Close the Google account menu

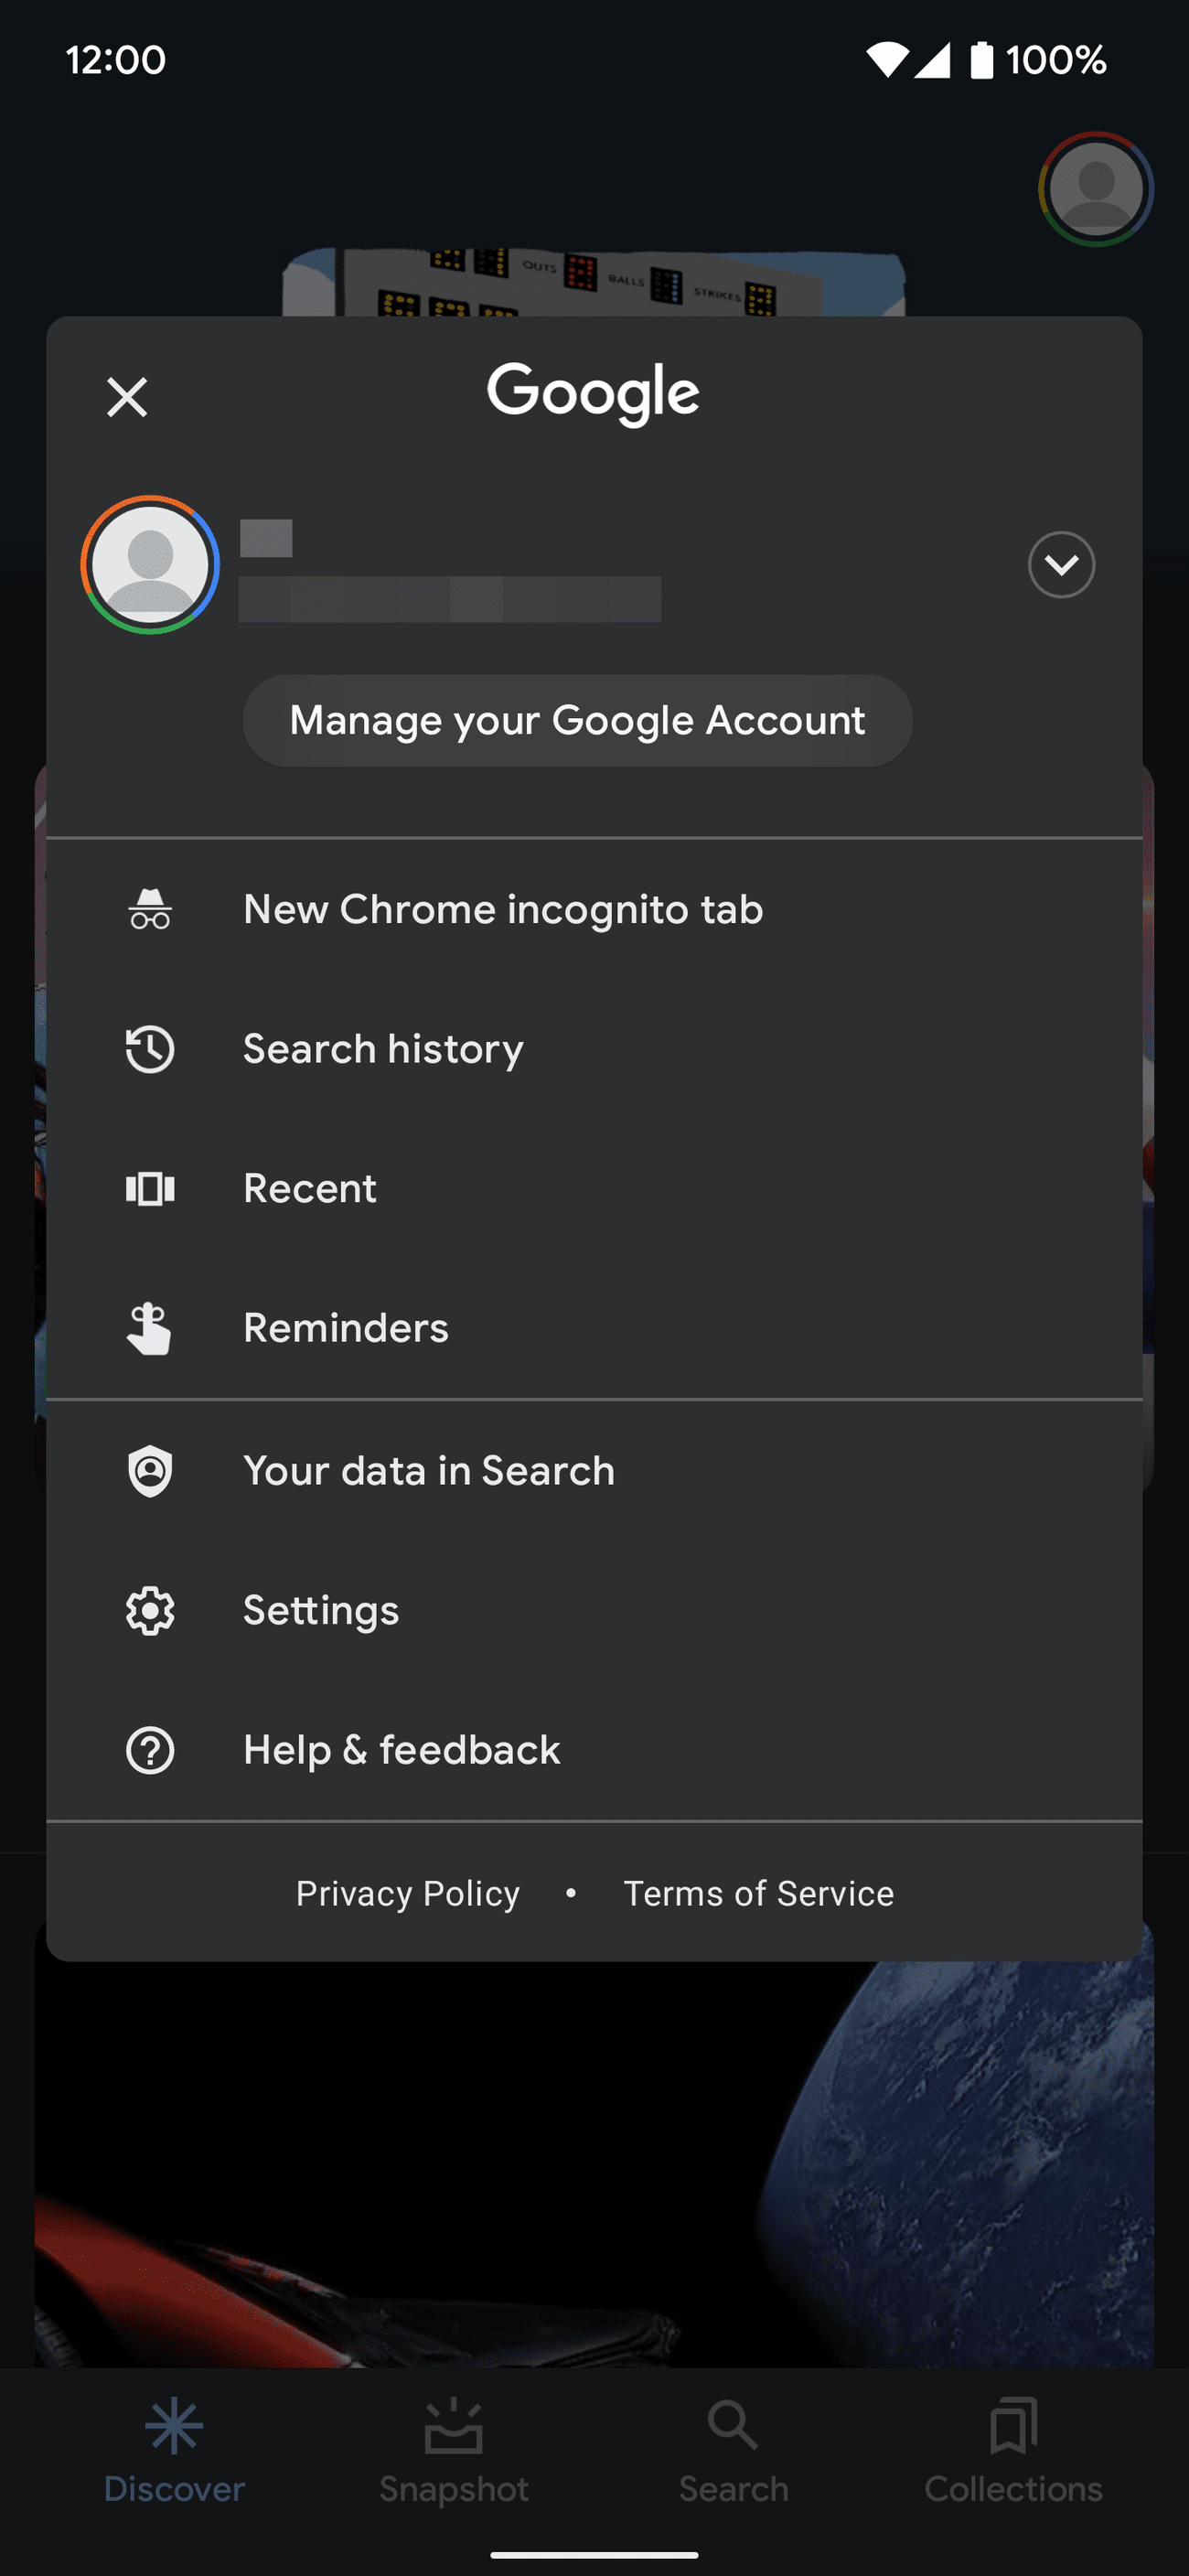click(x=127, y=397)
